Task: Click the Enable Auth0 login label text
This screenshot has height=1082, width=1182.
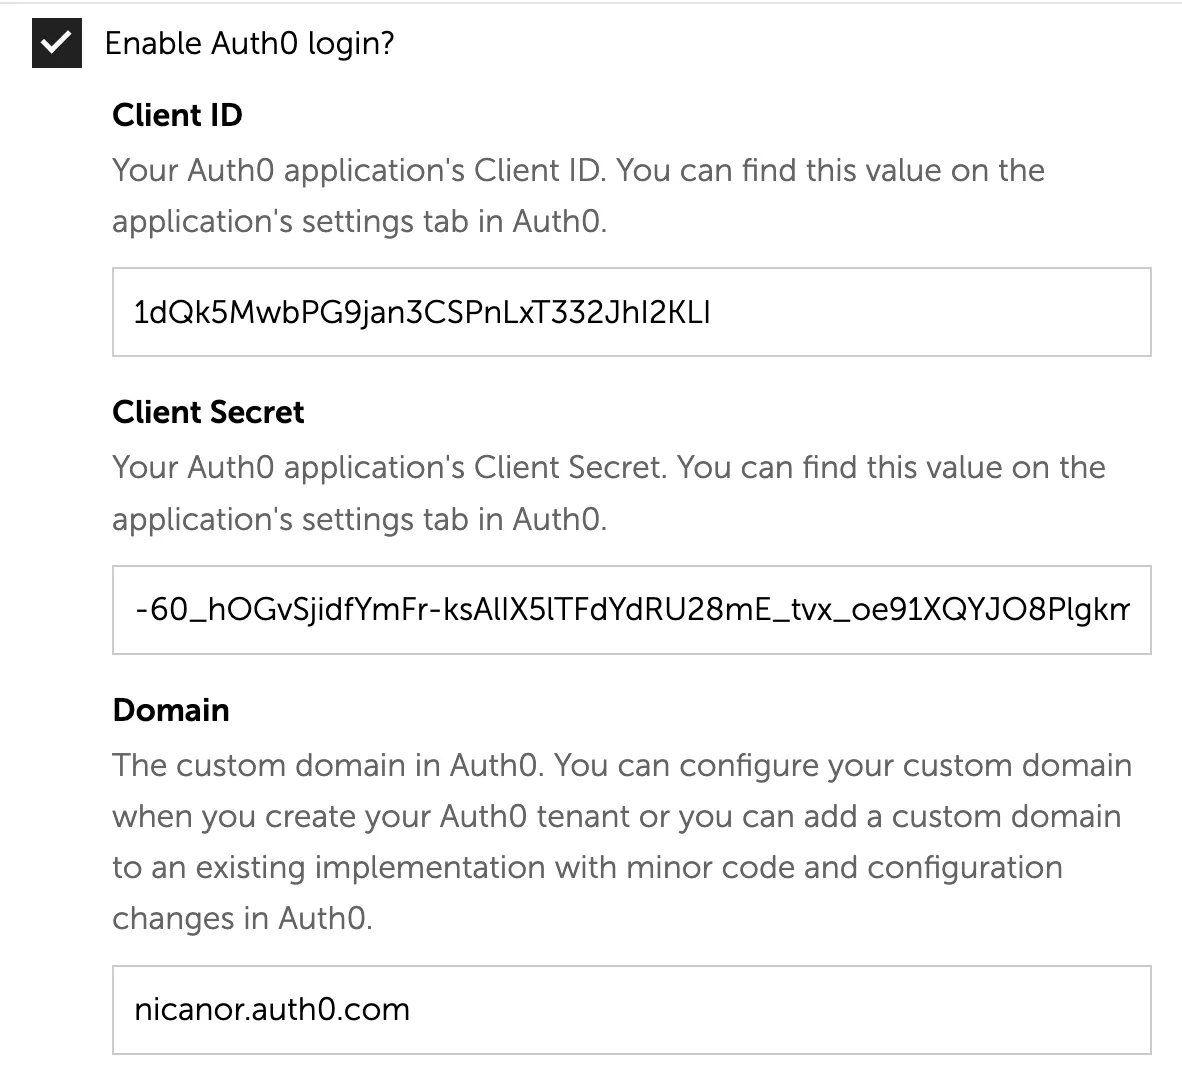Action: 250,43
